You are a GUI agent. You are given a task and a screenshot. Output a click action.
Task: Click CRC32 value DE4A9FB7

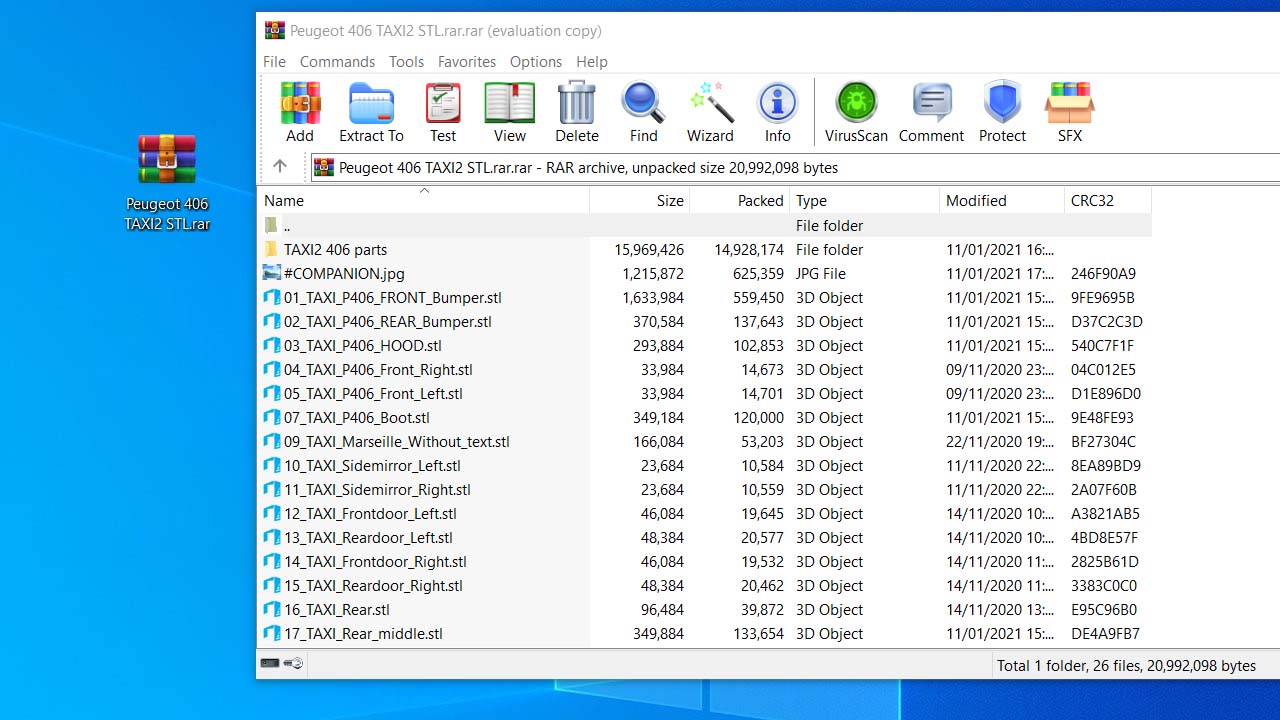coord(1105,633)
